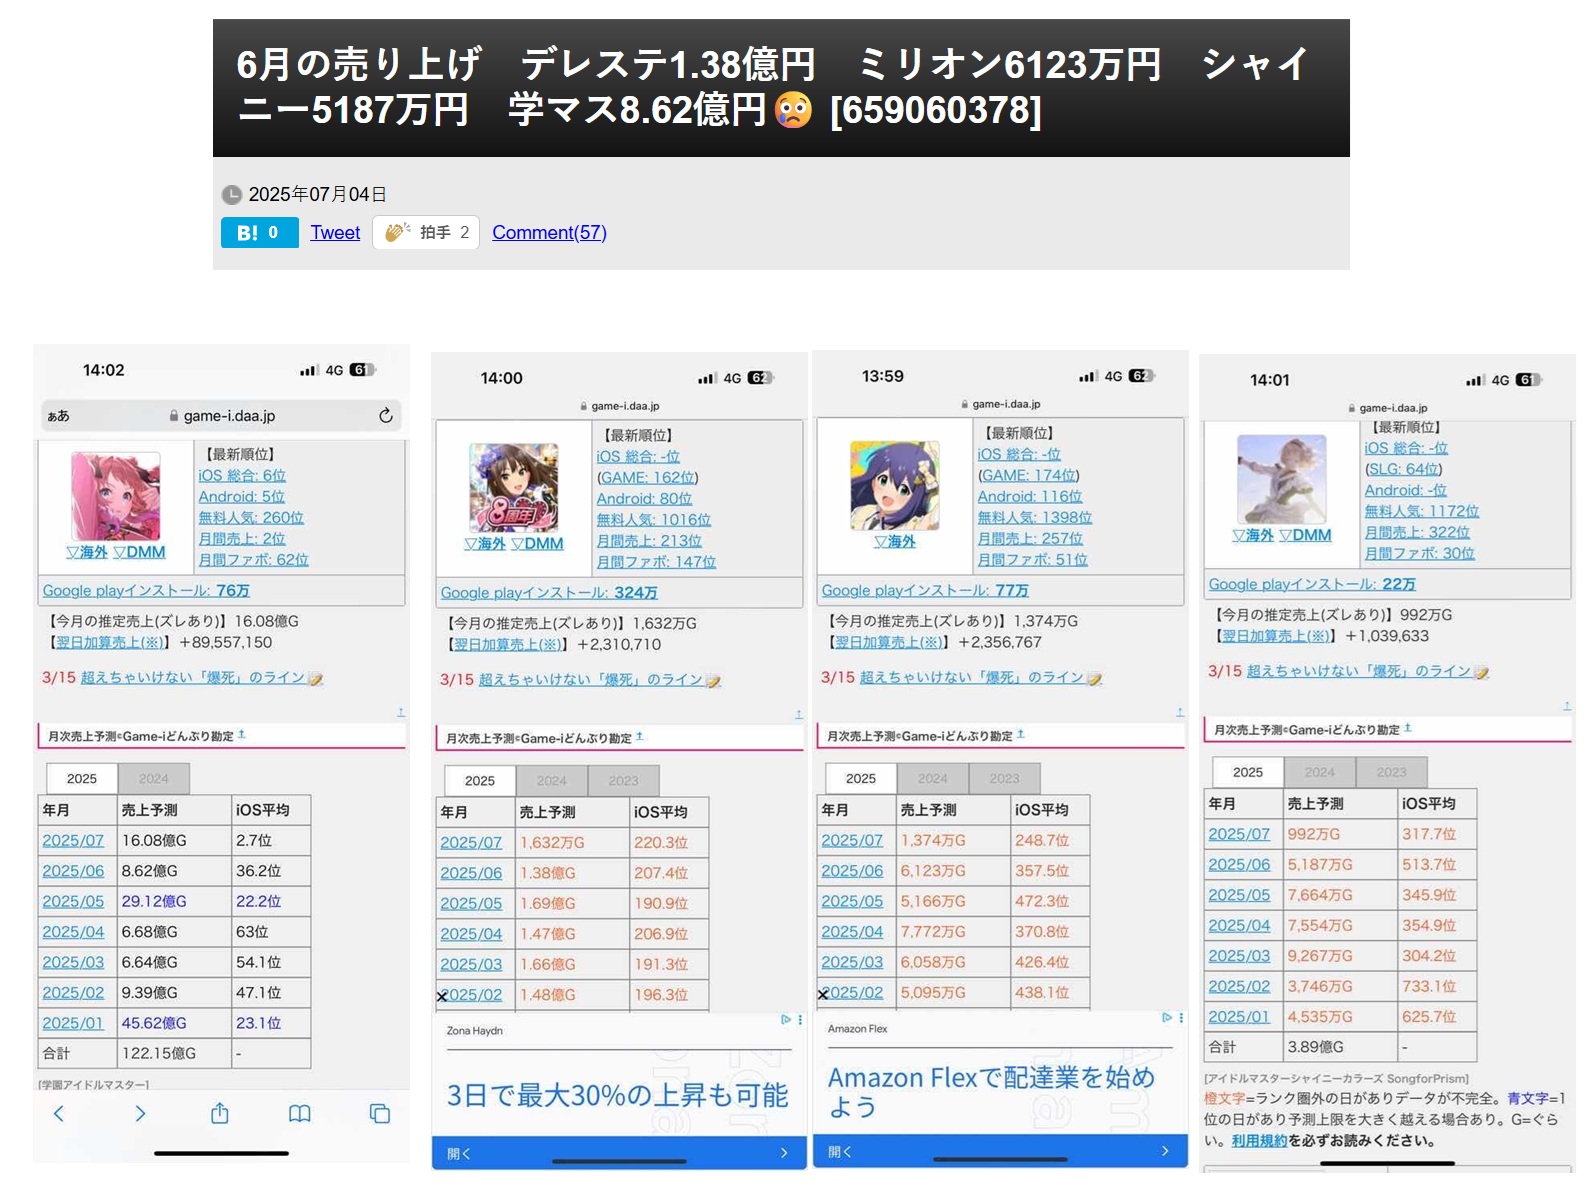Click the up-arrow beside 月次売上予測 heading at 14:02
This screenshot has width=1595, height=1195.
(x=242, y=735)
